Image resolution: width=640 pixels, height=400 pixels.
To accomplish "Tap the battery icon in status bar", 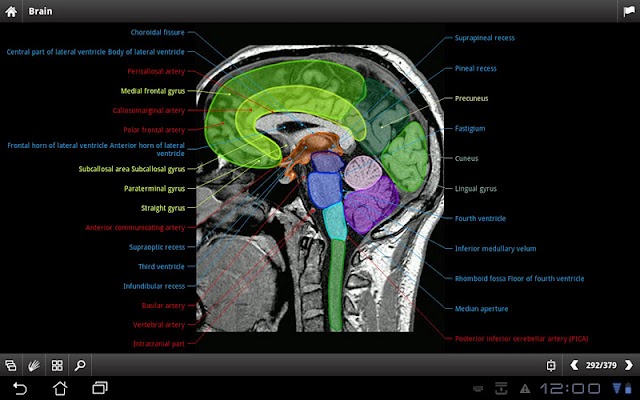I will point(629,388).
